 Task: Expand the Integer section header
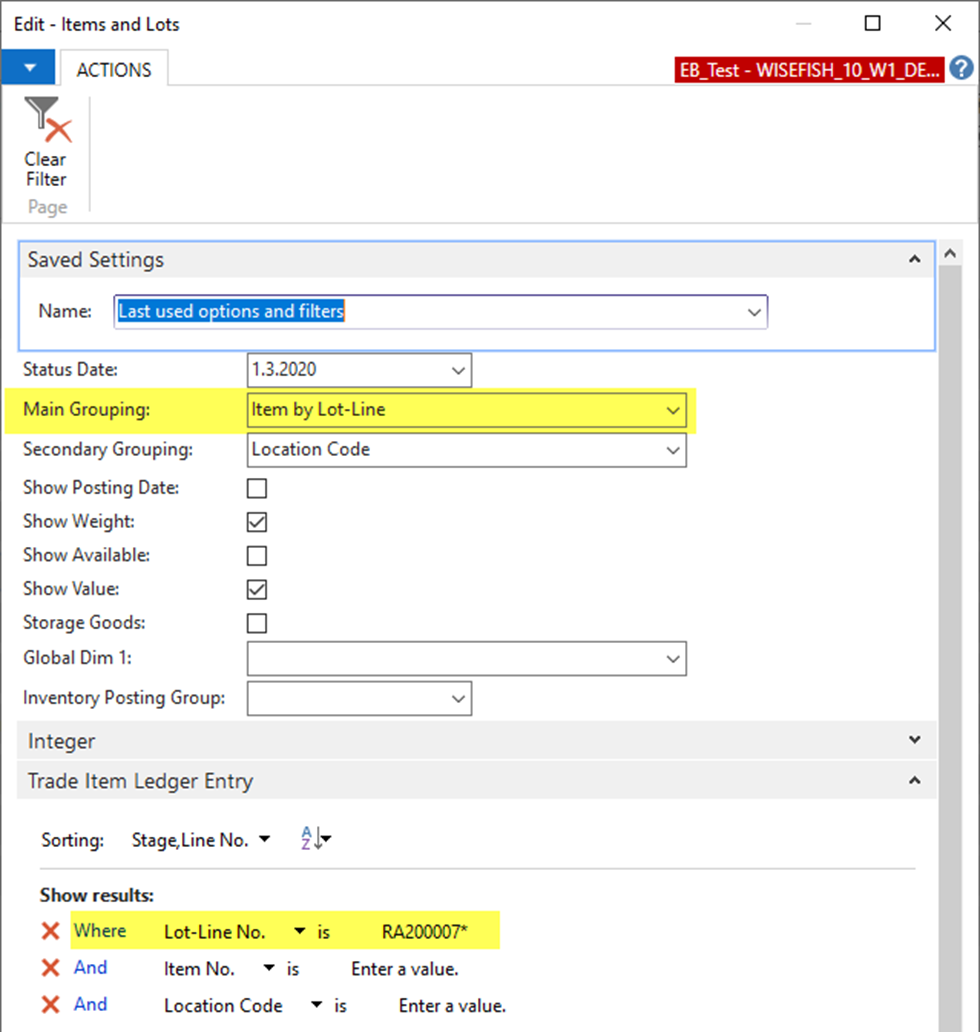(x=914, y=741)
